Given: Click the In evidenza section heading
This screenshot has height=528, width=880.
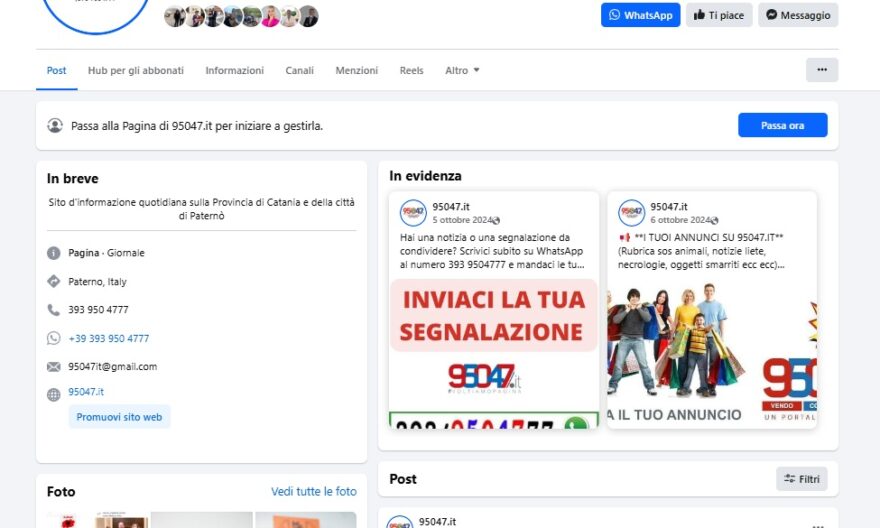Looking at the screenshot, I should tap(425, 176).
